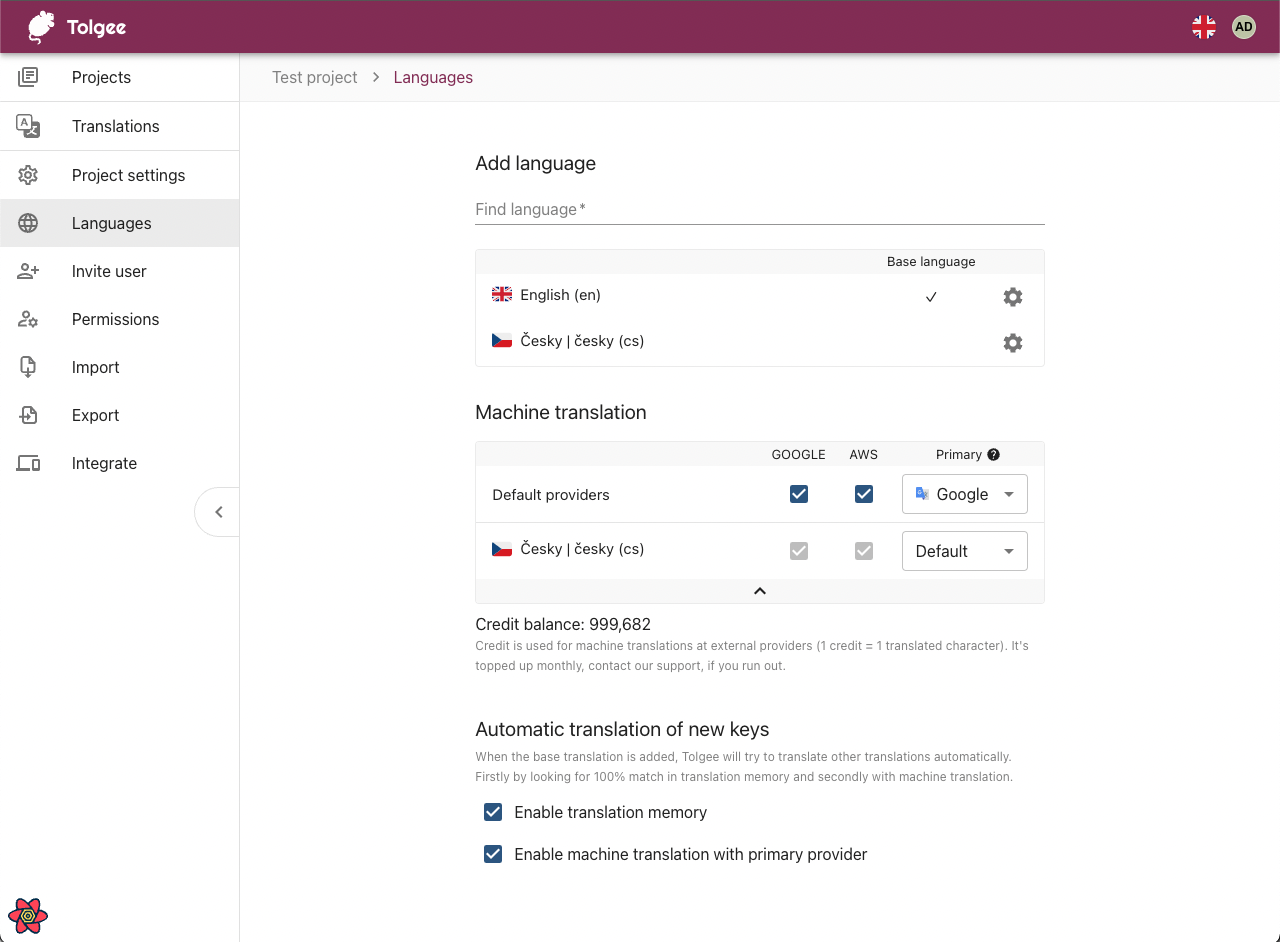This screenshot has width=1280, height=942.
Task: Uncheck AWS for Default providers
Action: tap(863, 494)
